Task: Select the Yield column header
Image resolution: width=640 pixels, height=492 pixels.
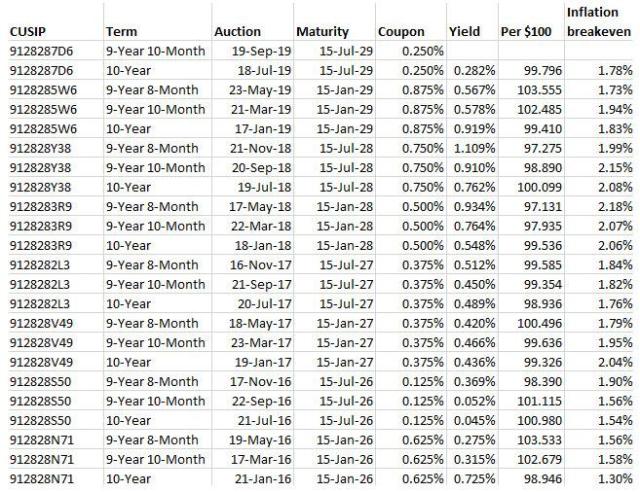Action: pyautogui.click(x=465, y=32)
